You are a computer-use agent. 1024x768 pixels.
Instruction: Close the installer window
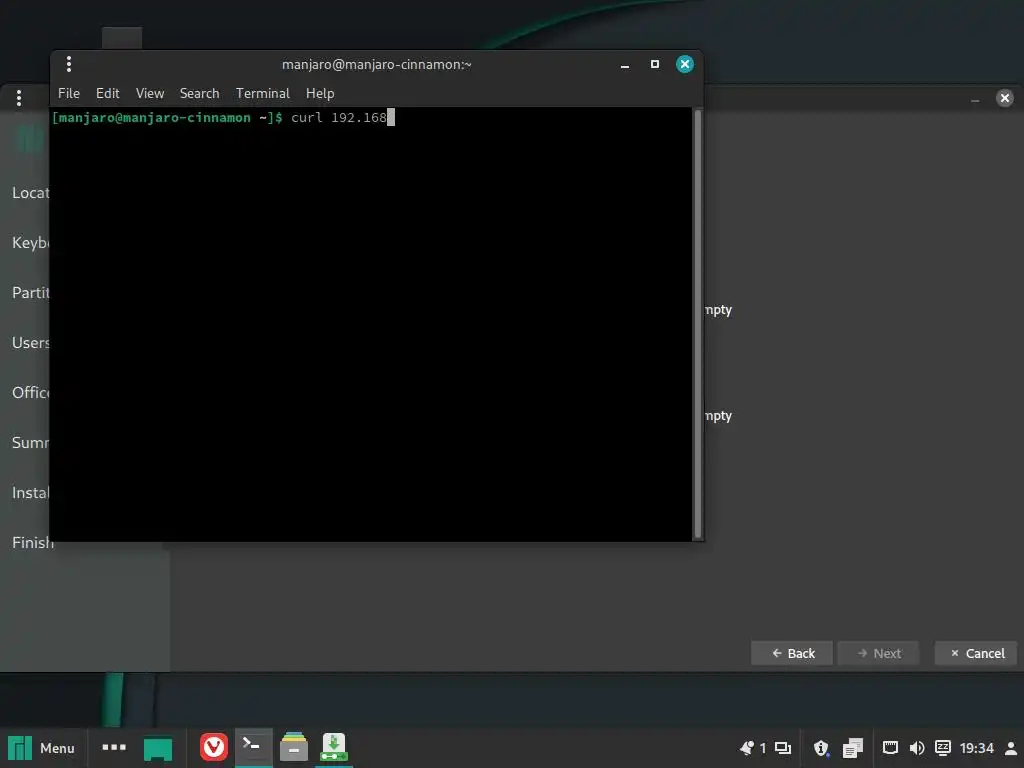[x=1004, y=98]
